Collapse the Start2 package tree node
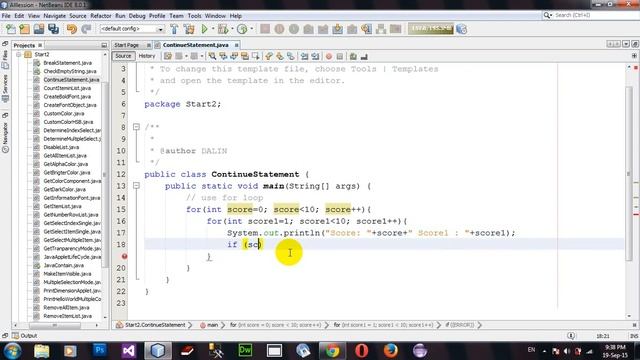 coord(18,54)
